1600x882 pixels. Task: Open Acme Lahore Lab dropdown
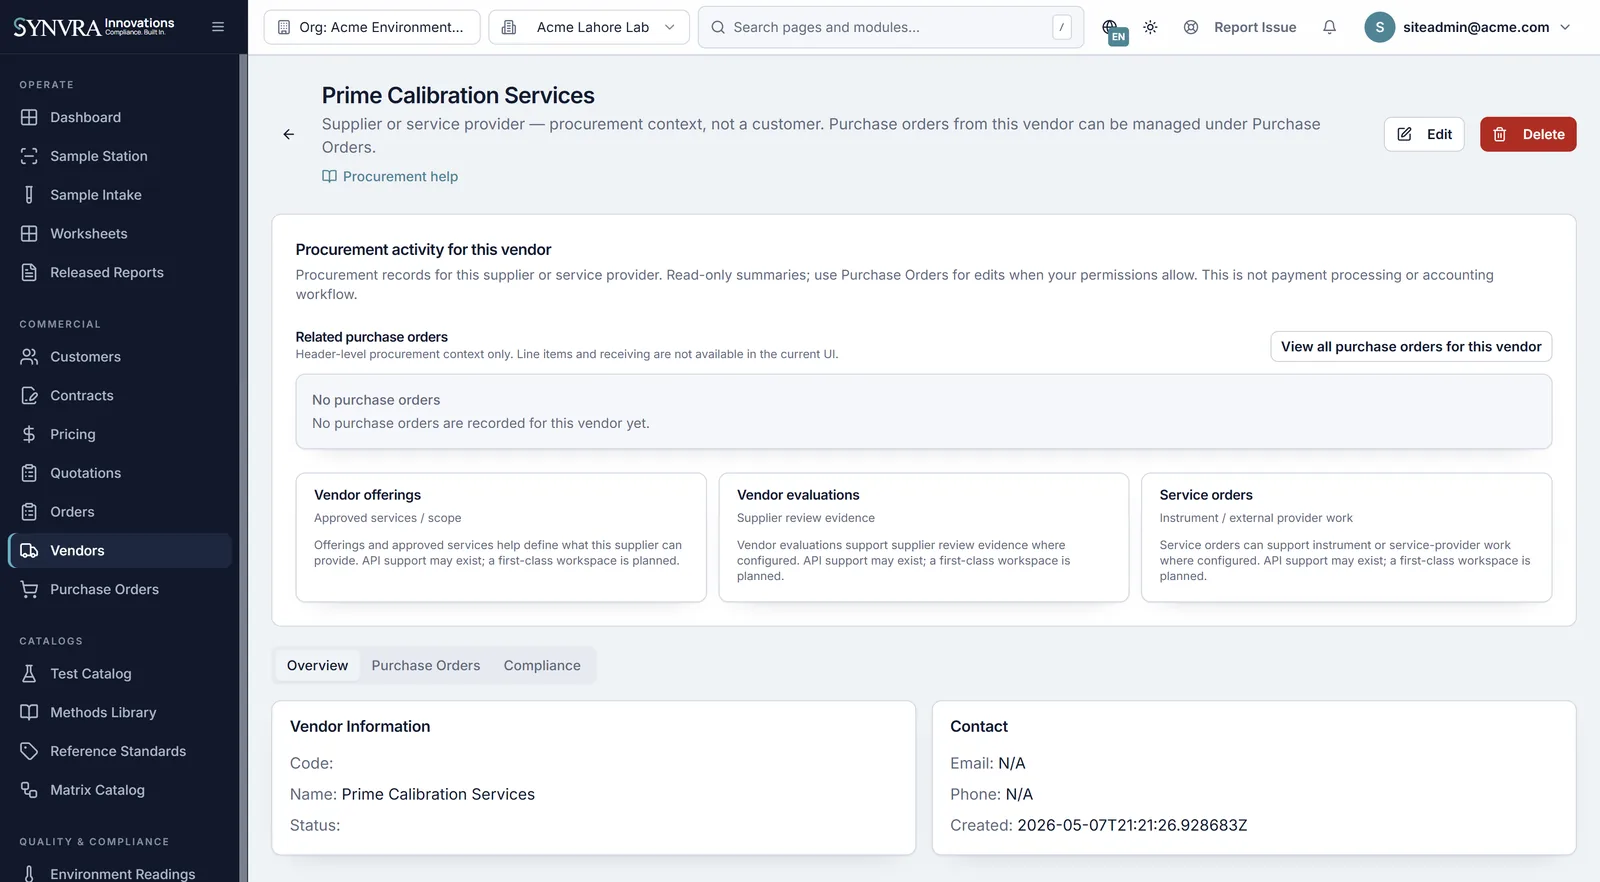pos(589,27)
